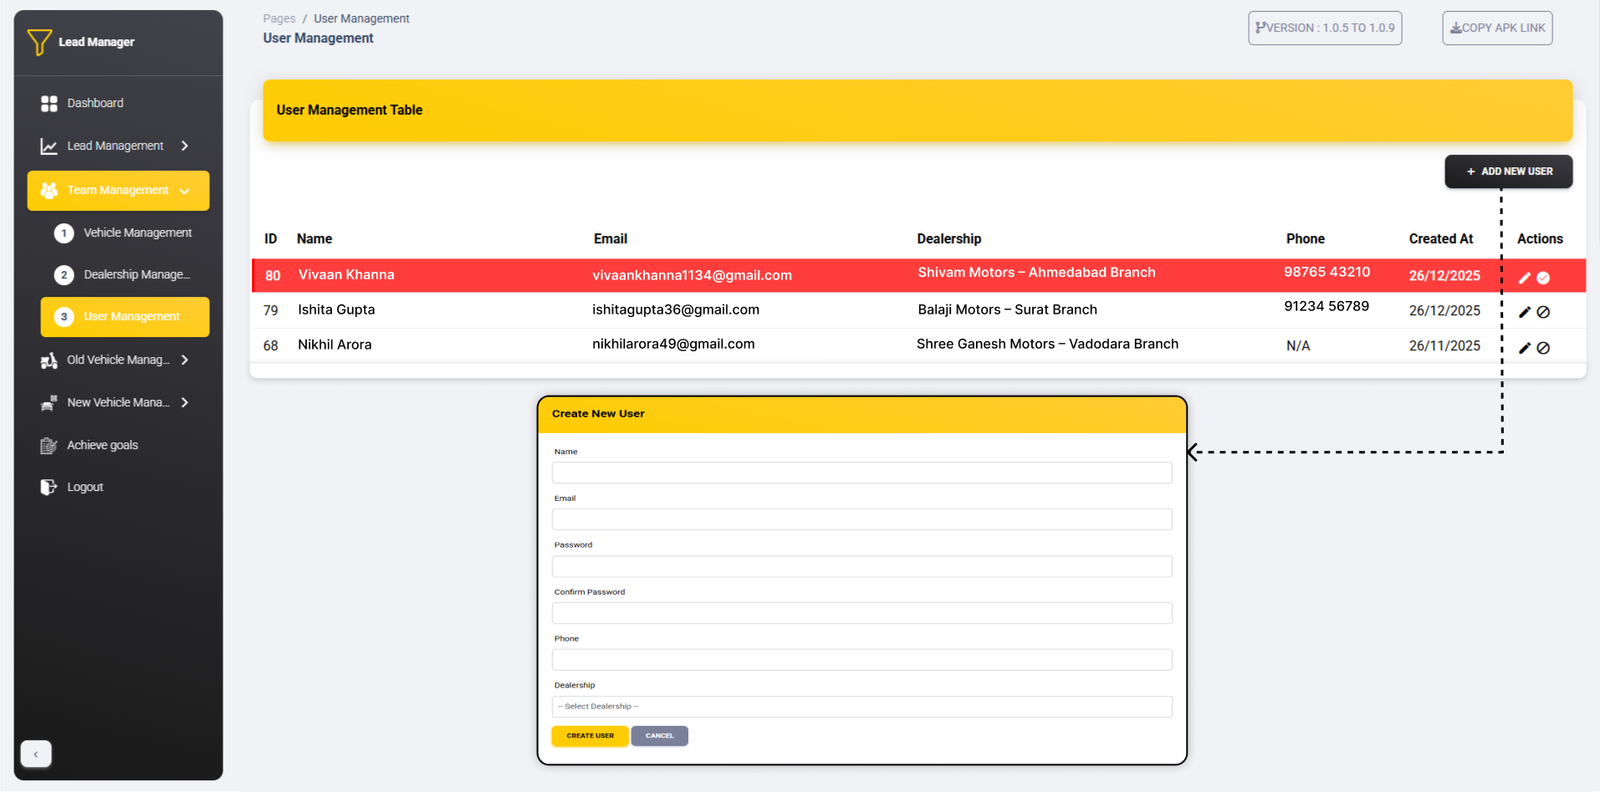Click the Old Vehicle Management icon

point(49,361)
